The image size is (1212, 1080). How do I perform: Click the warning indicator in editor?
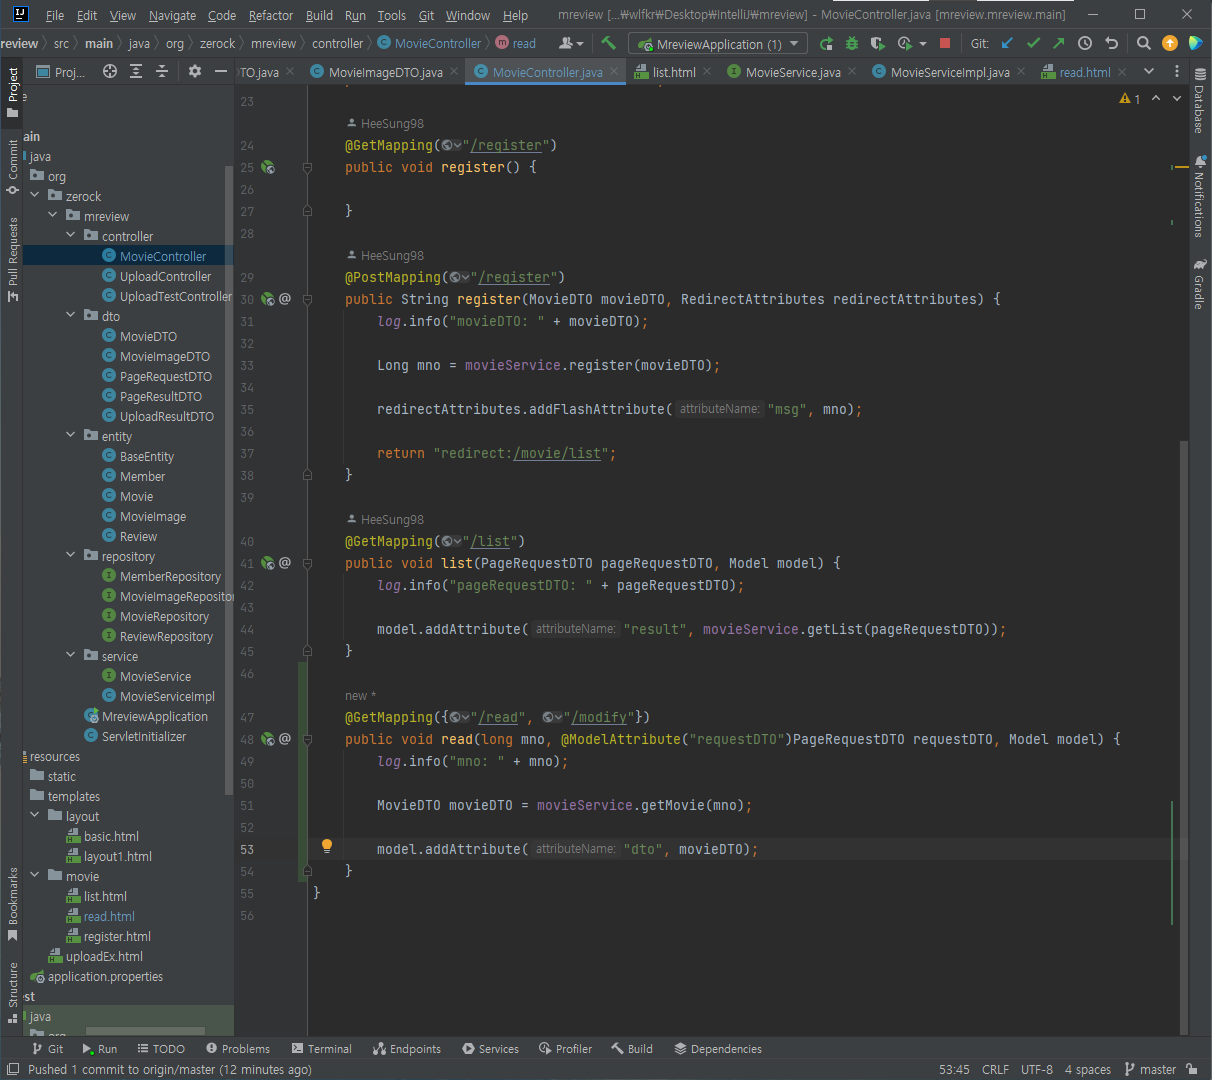point(1130,98)
